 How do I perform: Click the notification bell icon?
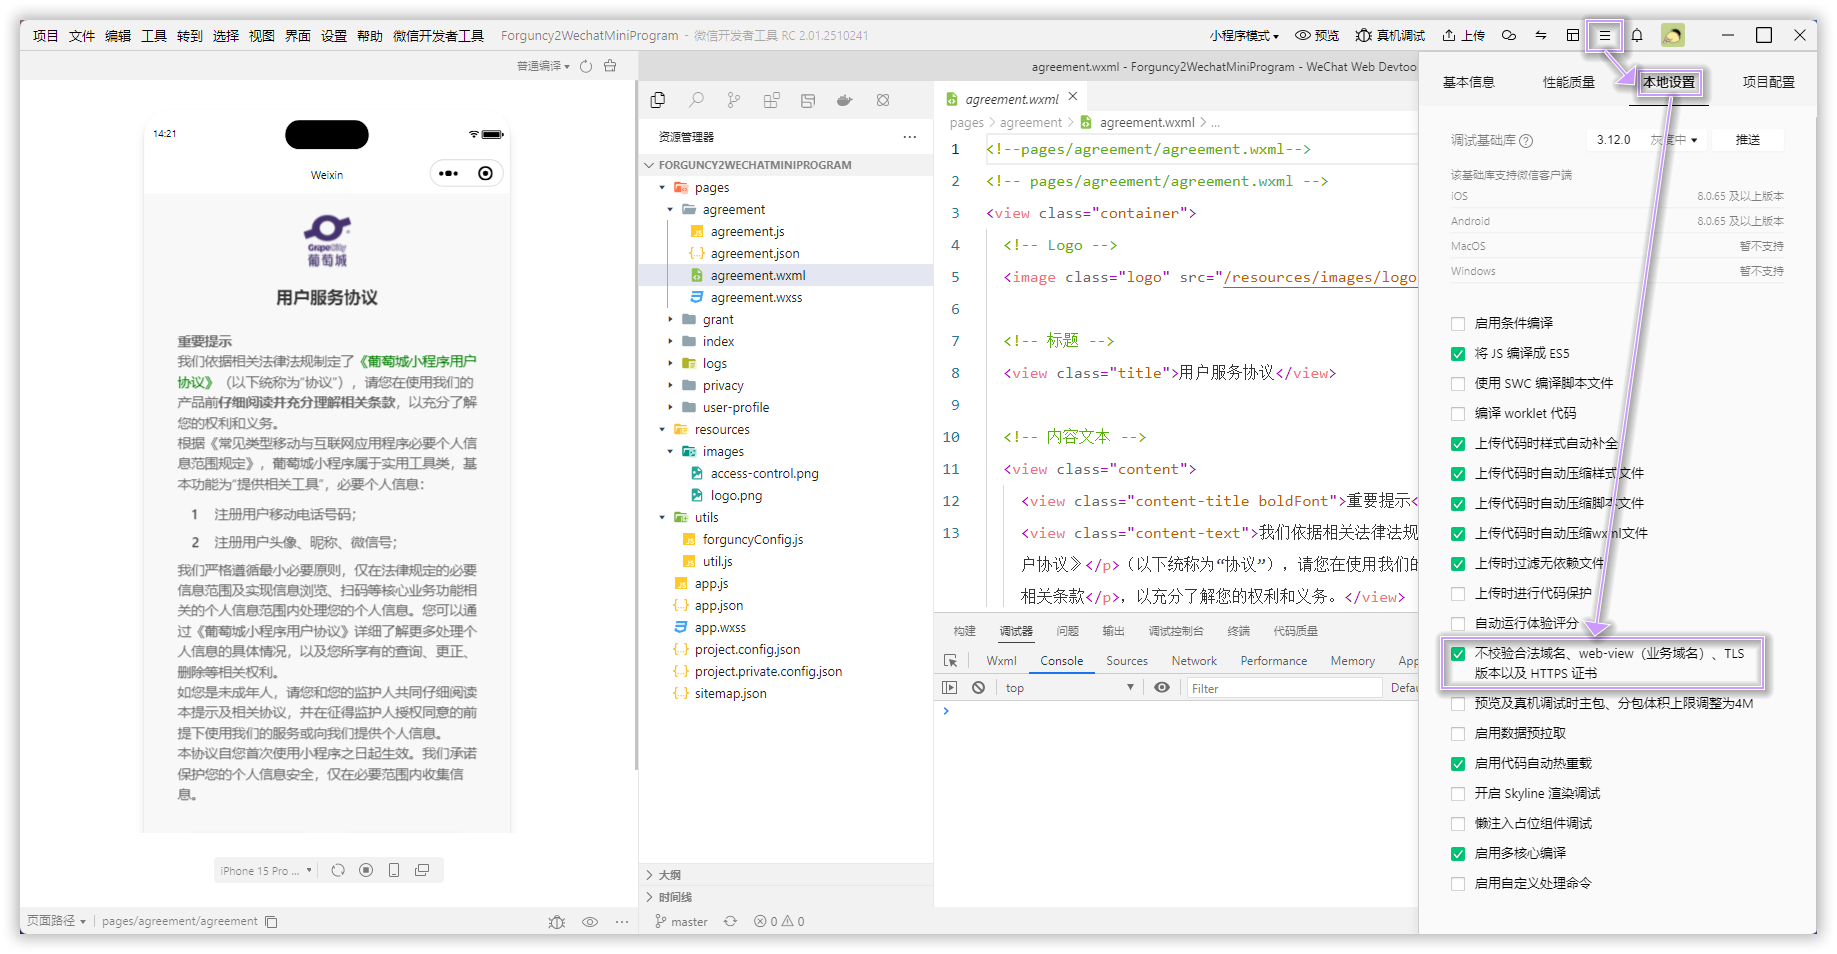coord(1637,35)
